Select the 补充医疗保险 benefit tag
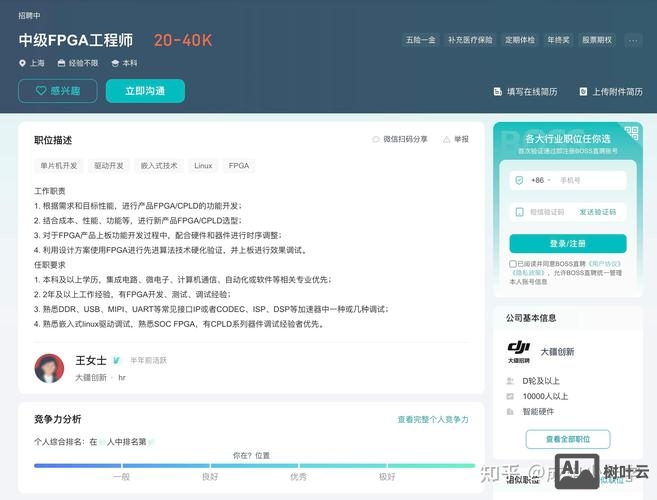The width and height of the screenshot is (657, 500). click(470, 40)
